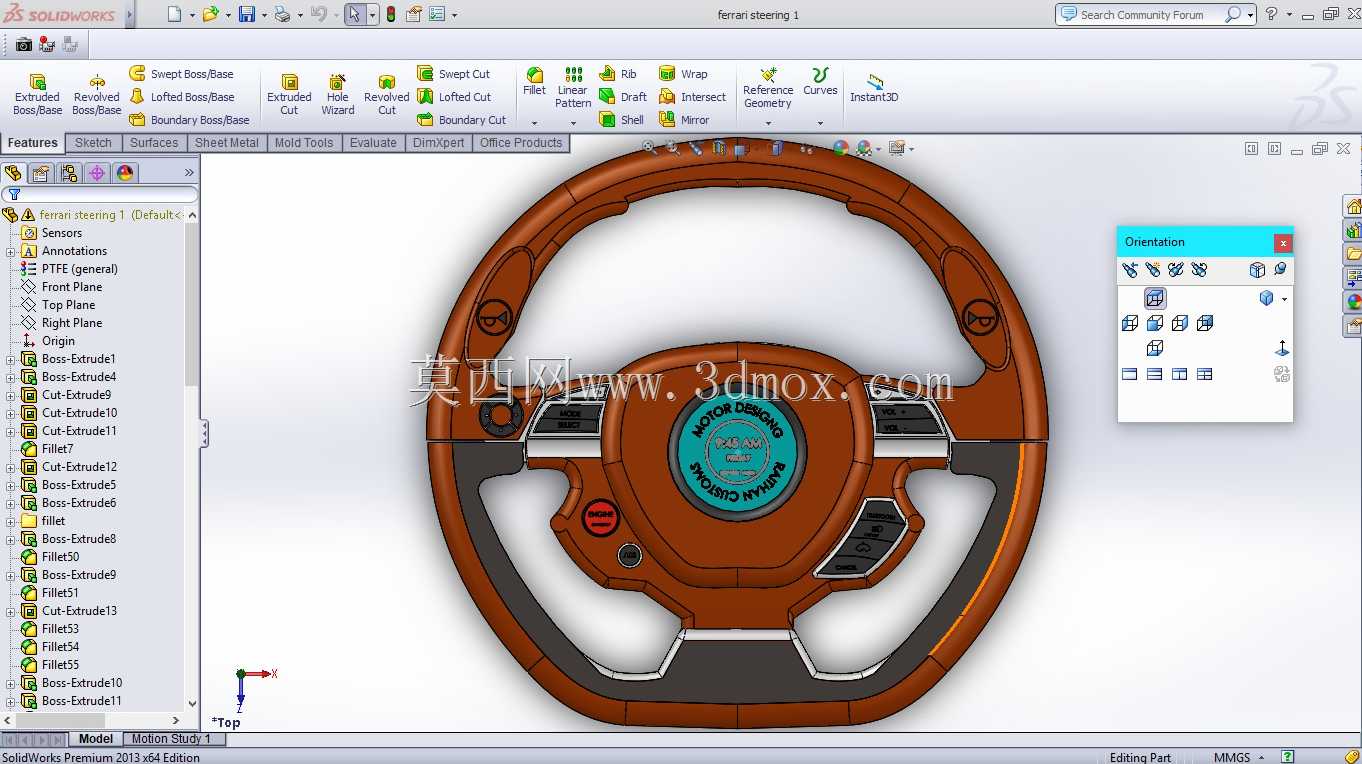Viewport: 1362px width, 764px height.
Task: Choose the Lofted Cut feature
Action: point(454,97)
